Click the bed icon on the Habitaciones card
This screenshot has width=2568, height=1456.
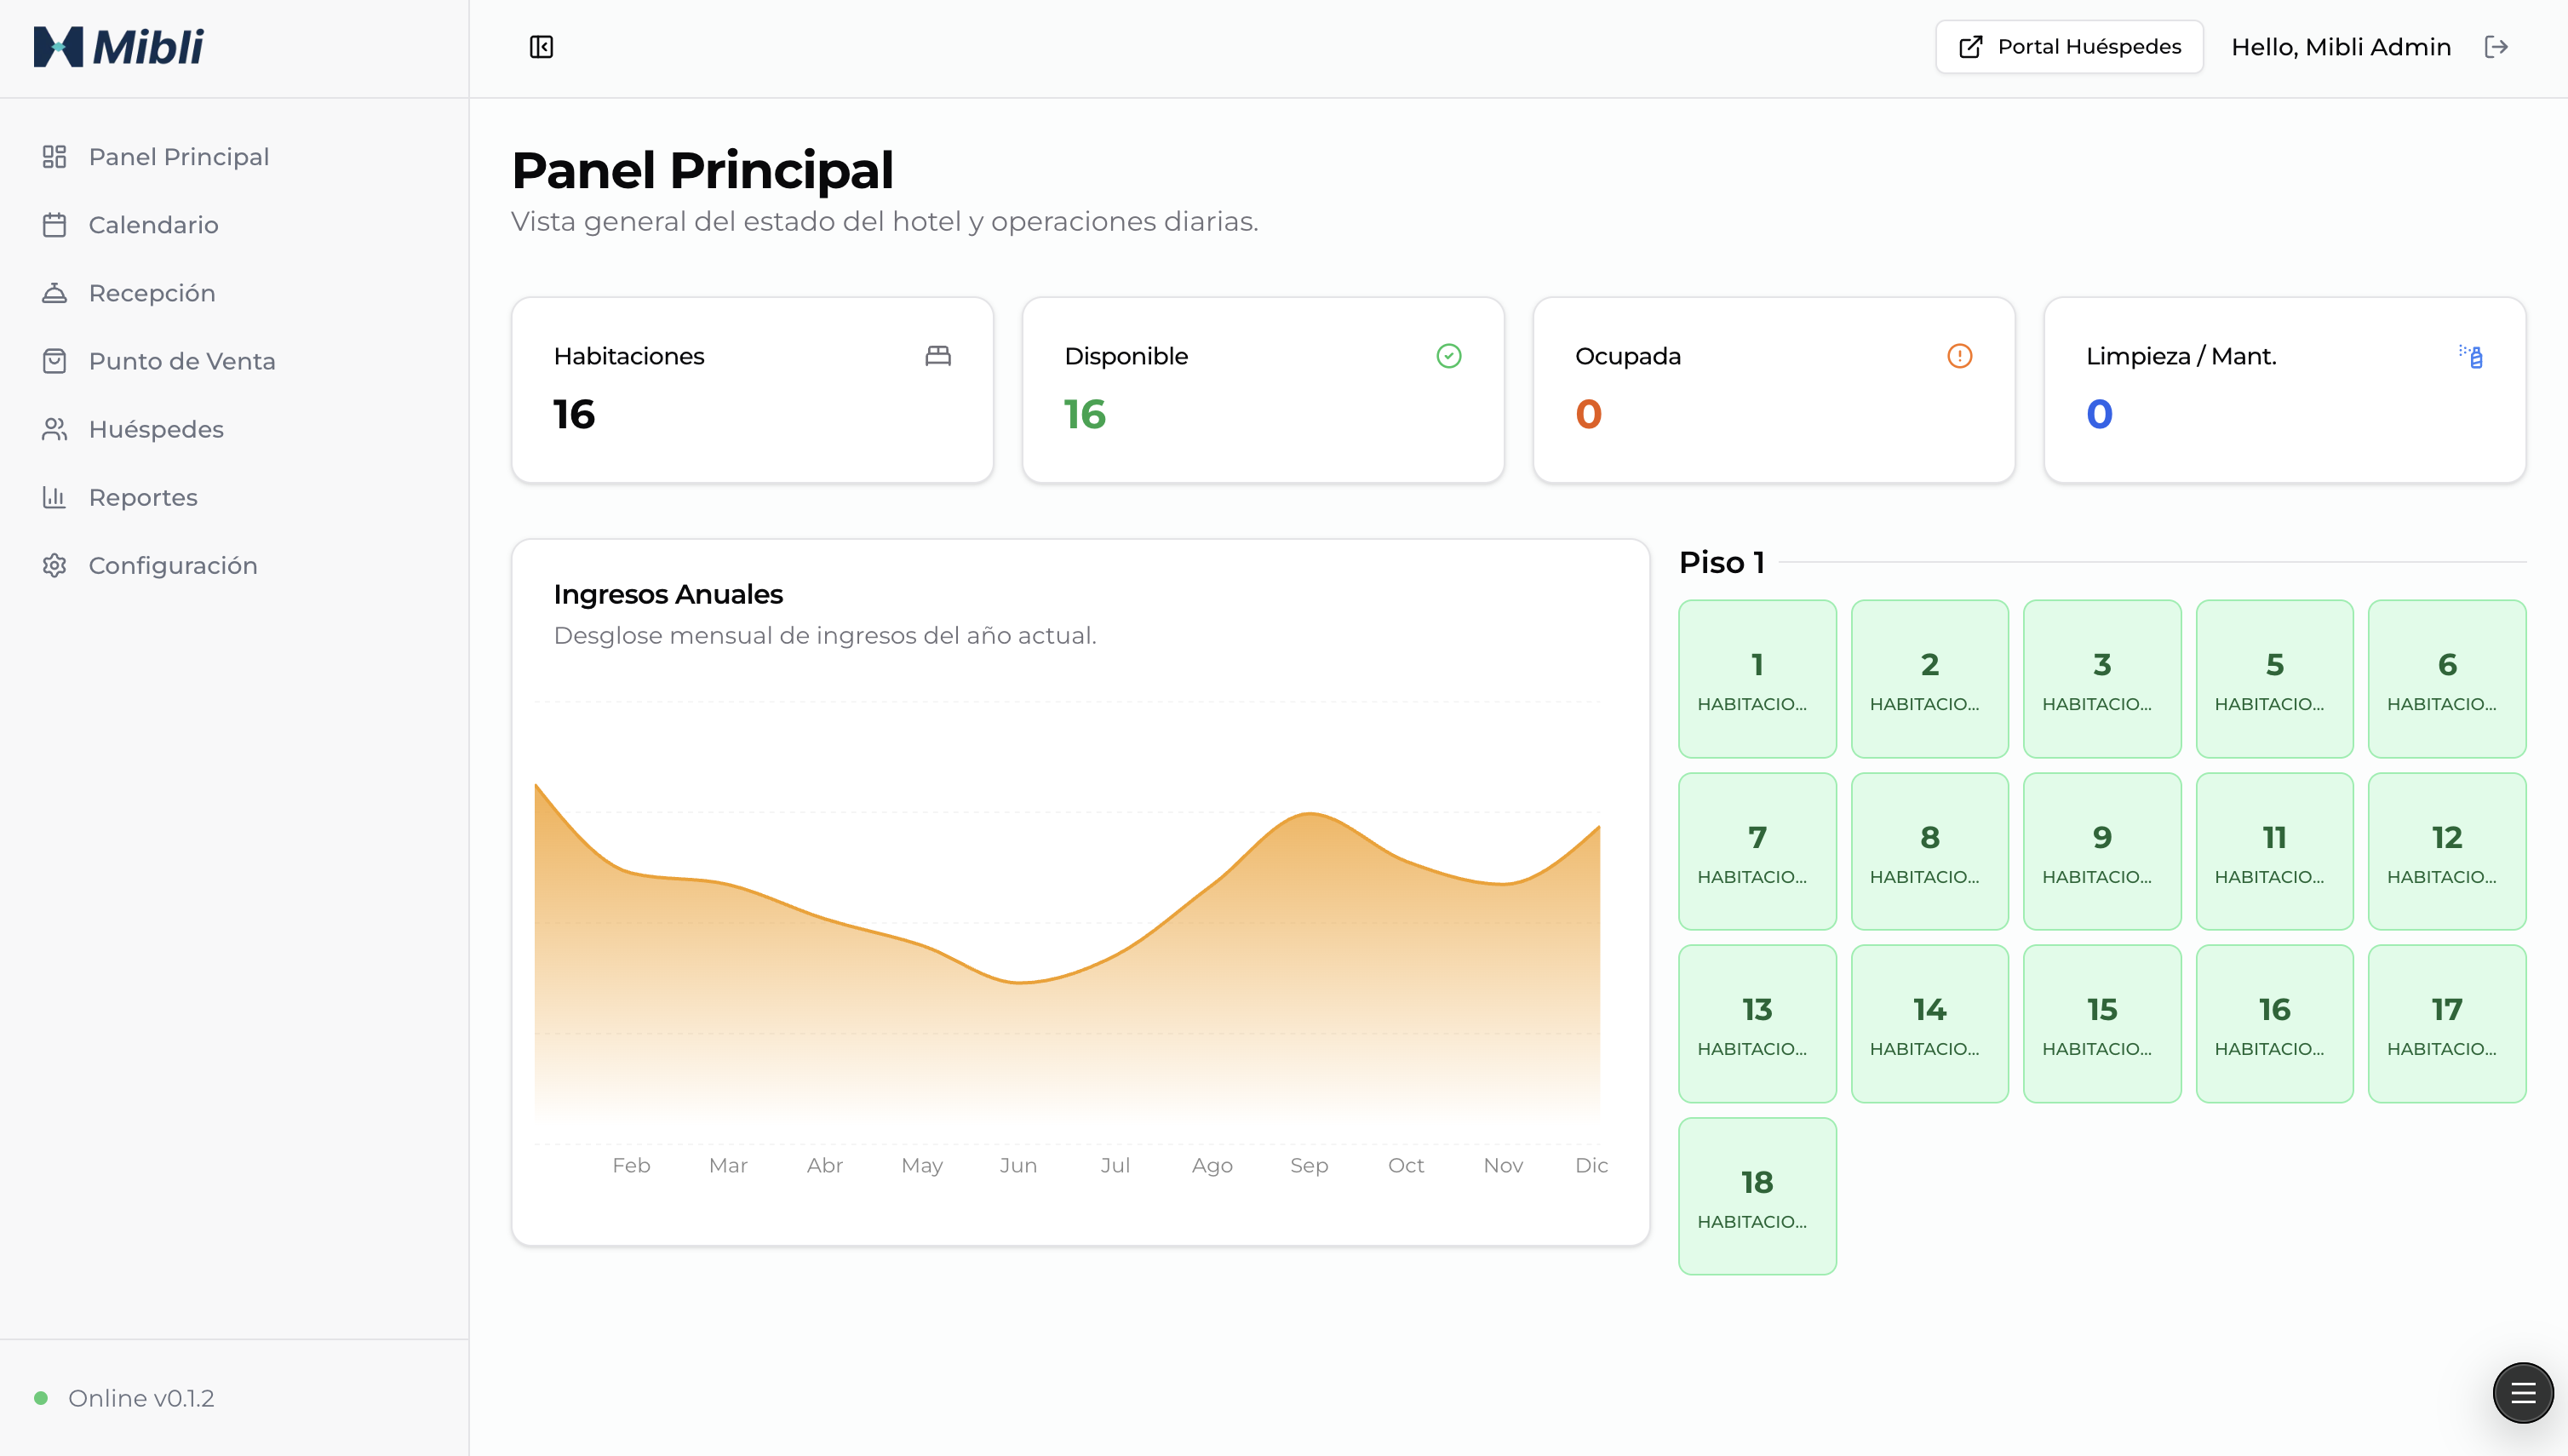[937, 356]
